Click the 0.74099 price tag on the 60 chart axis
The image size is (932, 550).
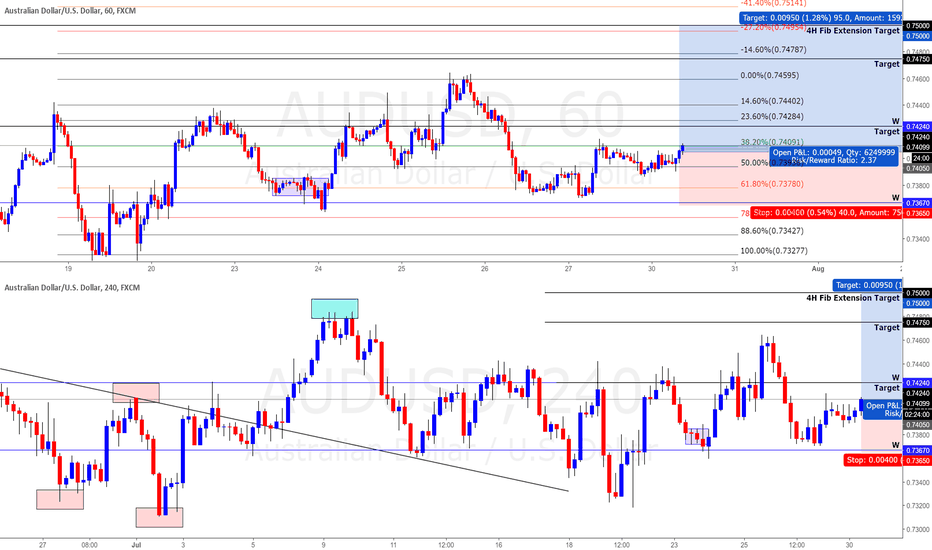click(x=917, y=147)
